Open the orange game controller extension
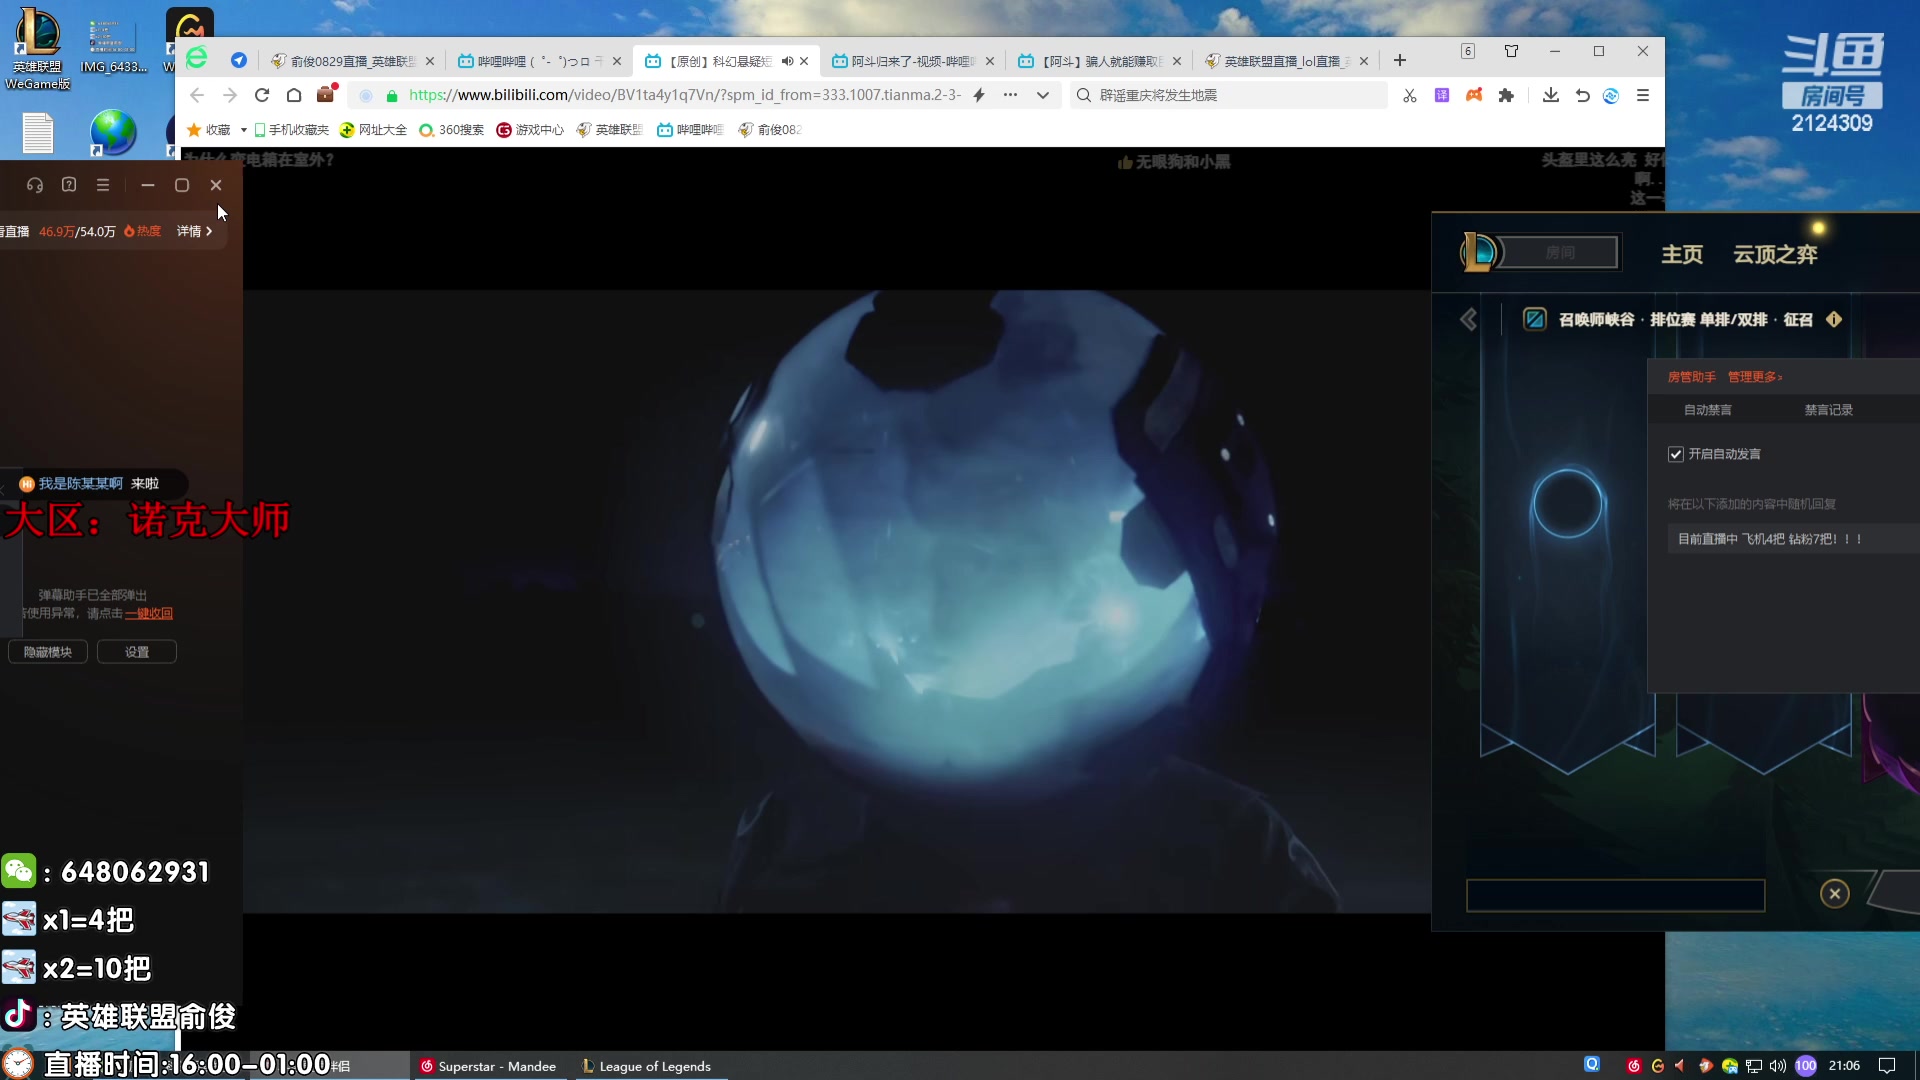The width and height of the screenshot is (1920, 1080). (x=1474, y=95)
